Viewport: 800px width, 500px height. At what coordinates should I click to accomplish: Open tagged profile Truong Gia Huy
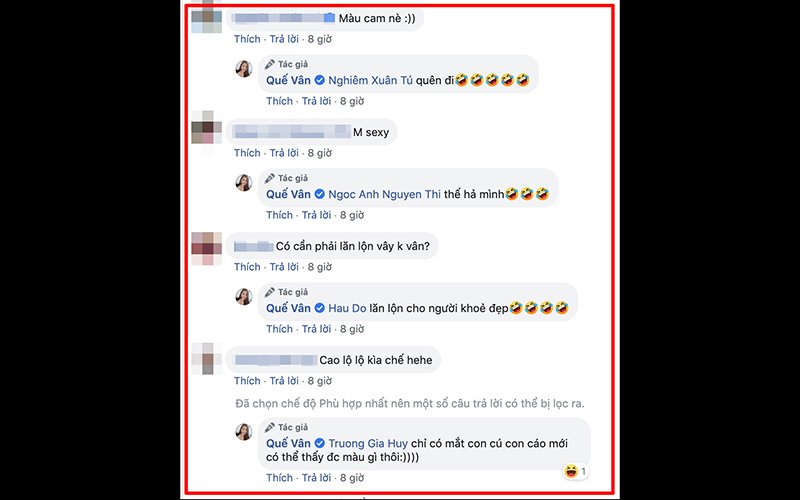[368, 443]
